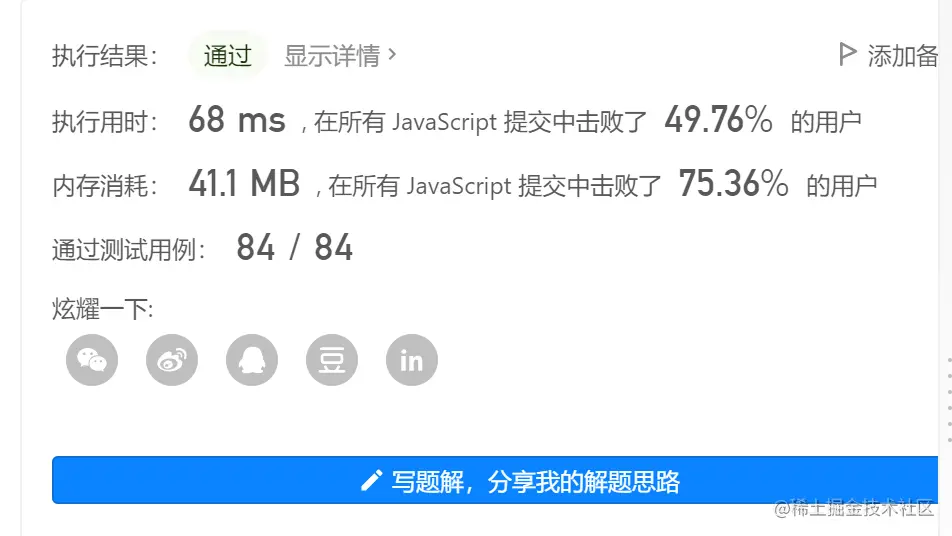Click the 添加备注 text label

click(903, 56)
